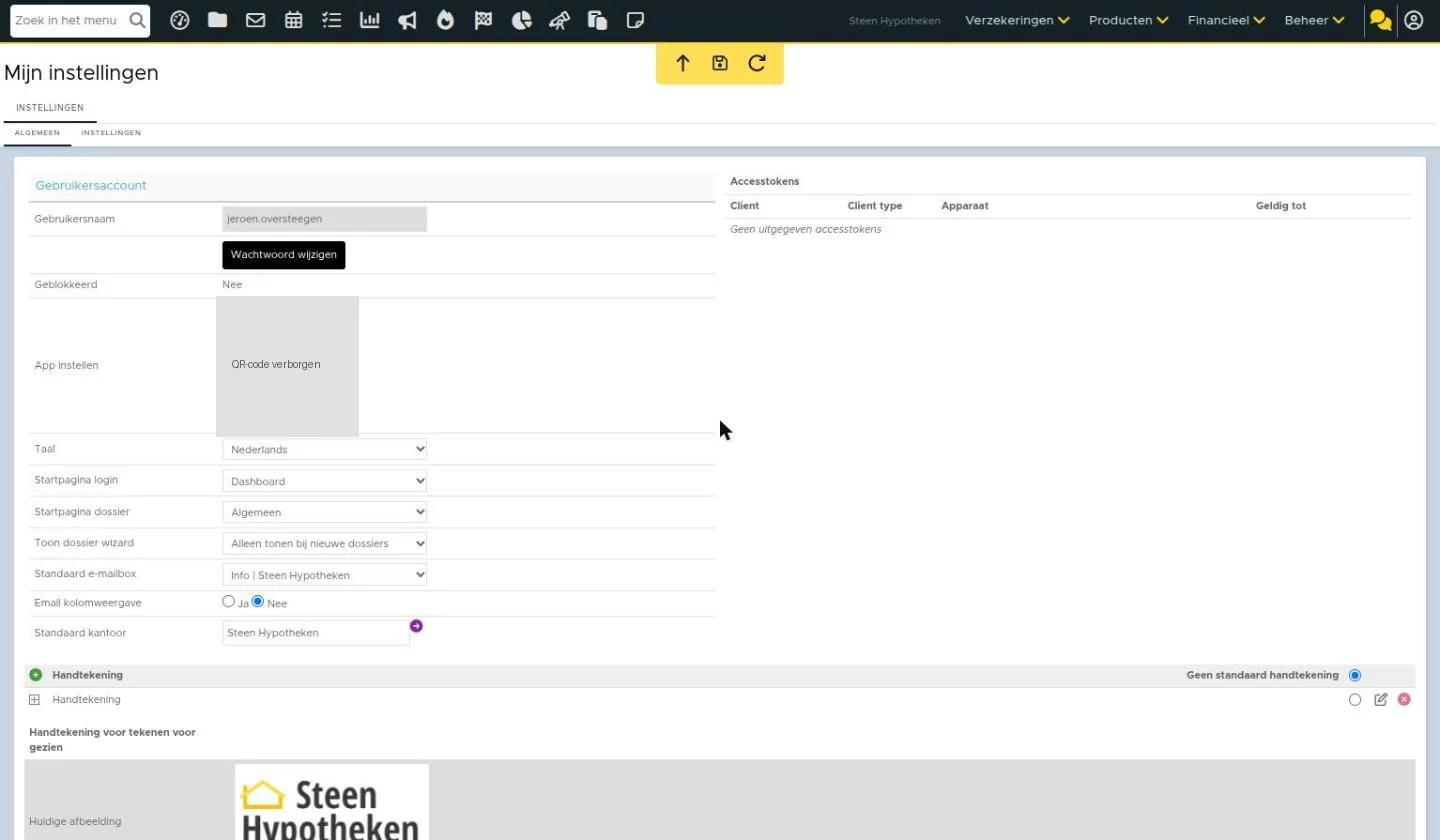Viewport: 1440px width, 840px height.
Task: Select Ja for Email kolomweergave
Action: pyautogui.click(x=229, y=602)
